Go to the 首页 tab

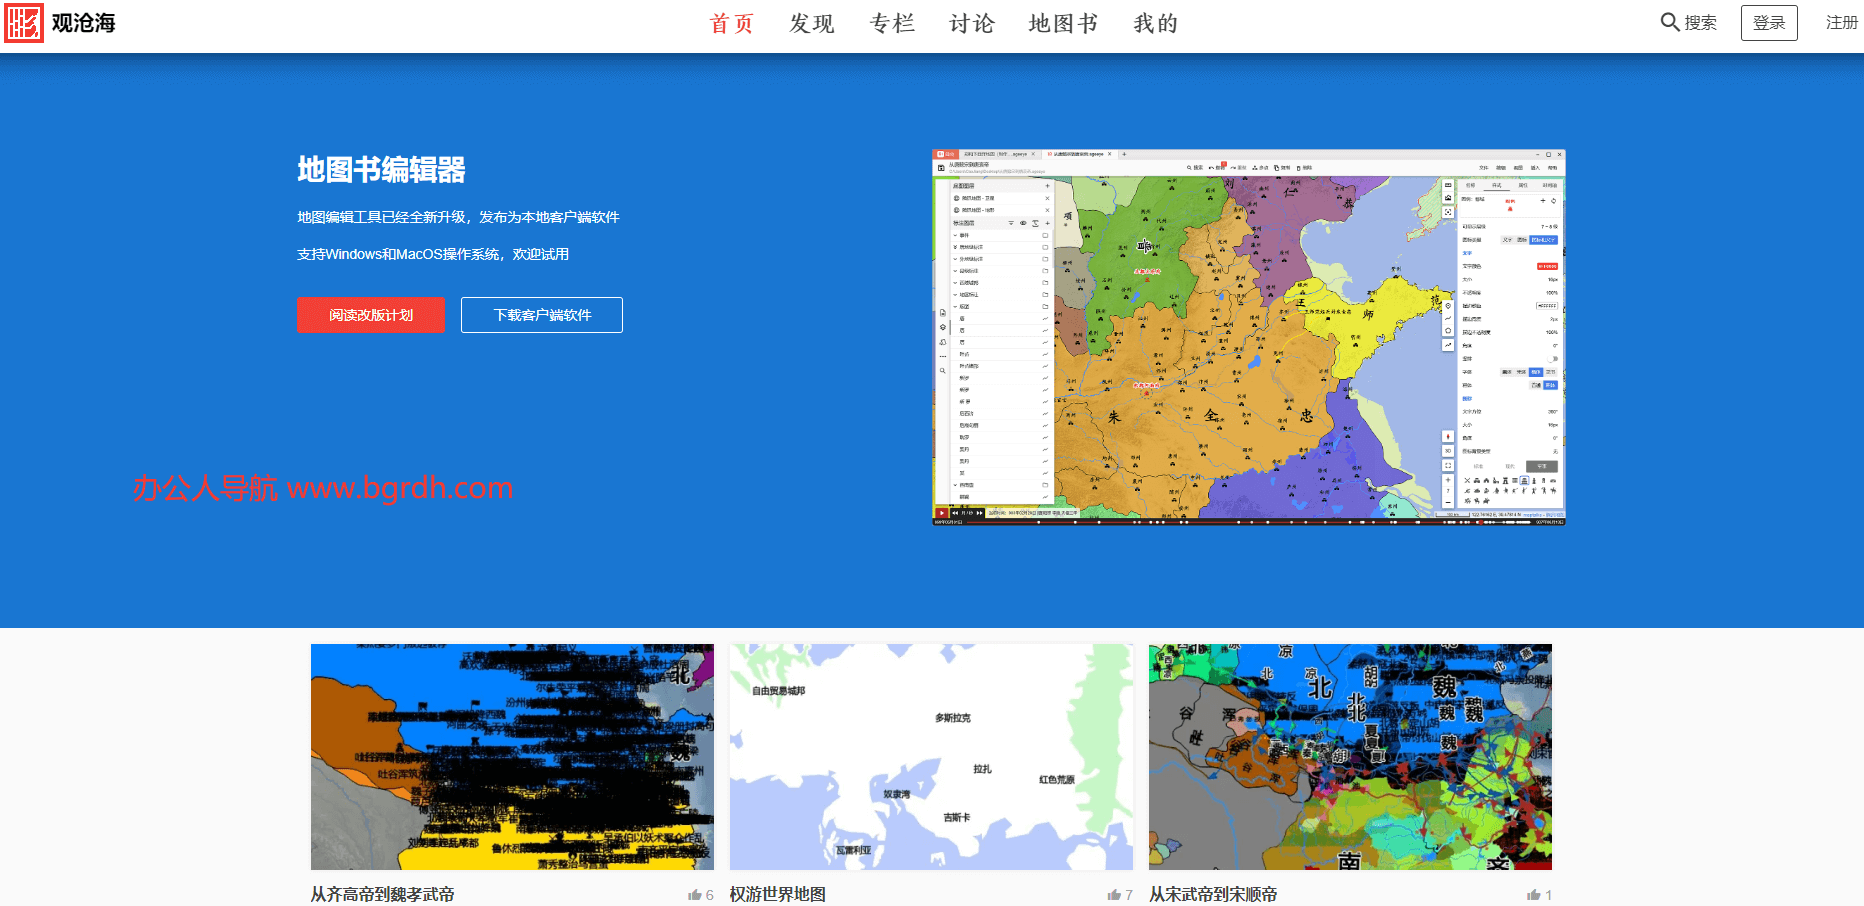(731, 23)
